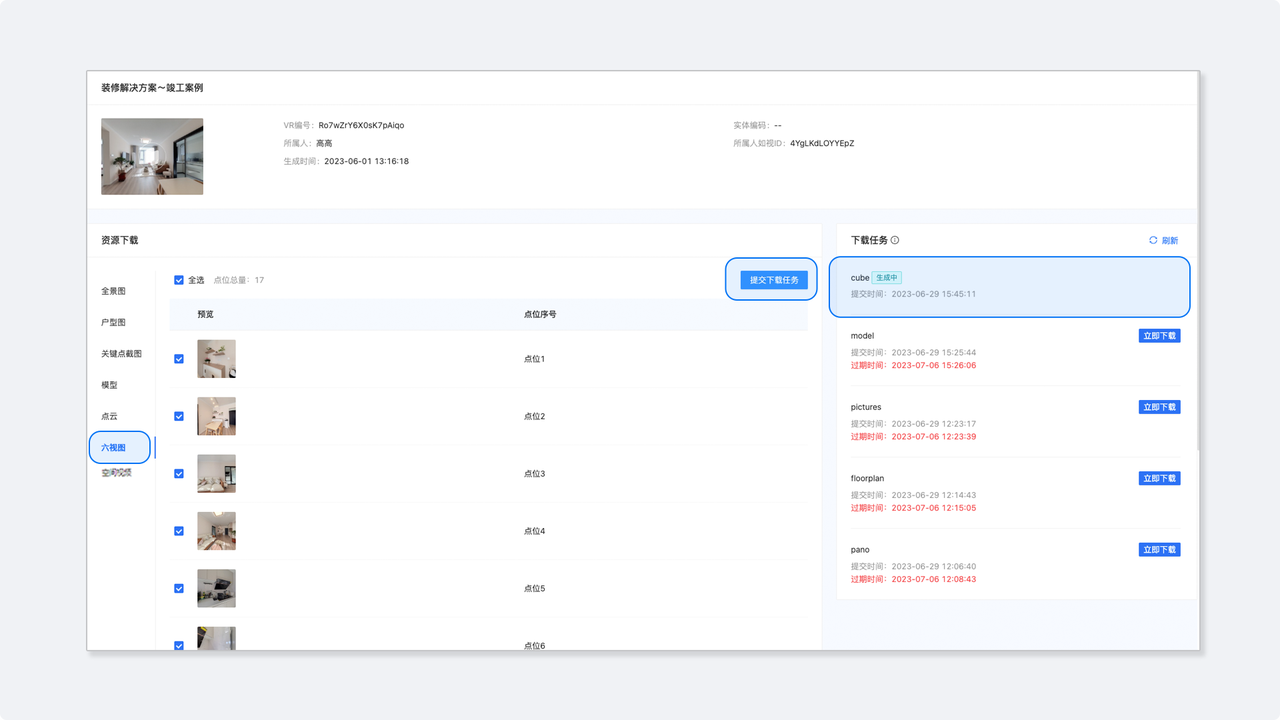Toggle the 全选 checkbox
Image resolution: width=1280 pixels, height=720 pixels.
point(179,280)
